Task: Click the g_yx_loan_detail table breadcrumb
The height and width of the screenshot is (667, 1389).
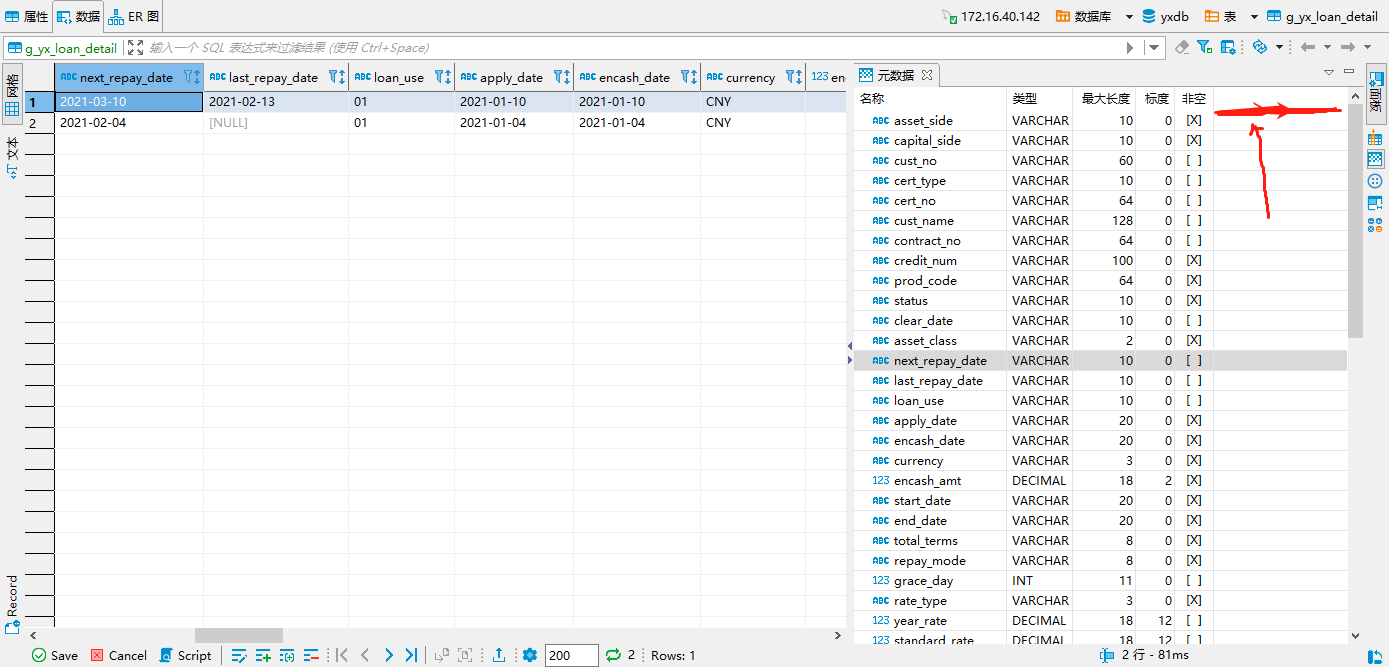Action: pyautogui.click(x=1322, y=16)
